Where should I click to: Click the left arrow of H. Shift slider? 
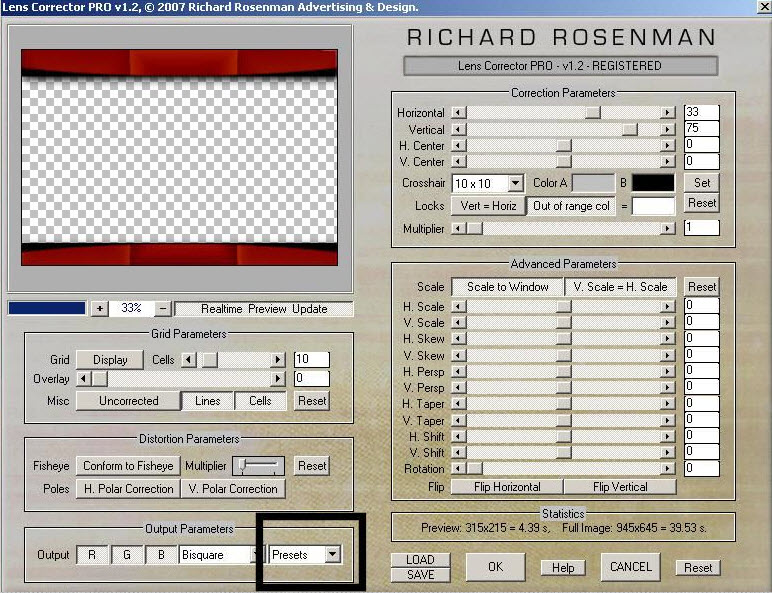[x=458, y=436]
